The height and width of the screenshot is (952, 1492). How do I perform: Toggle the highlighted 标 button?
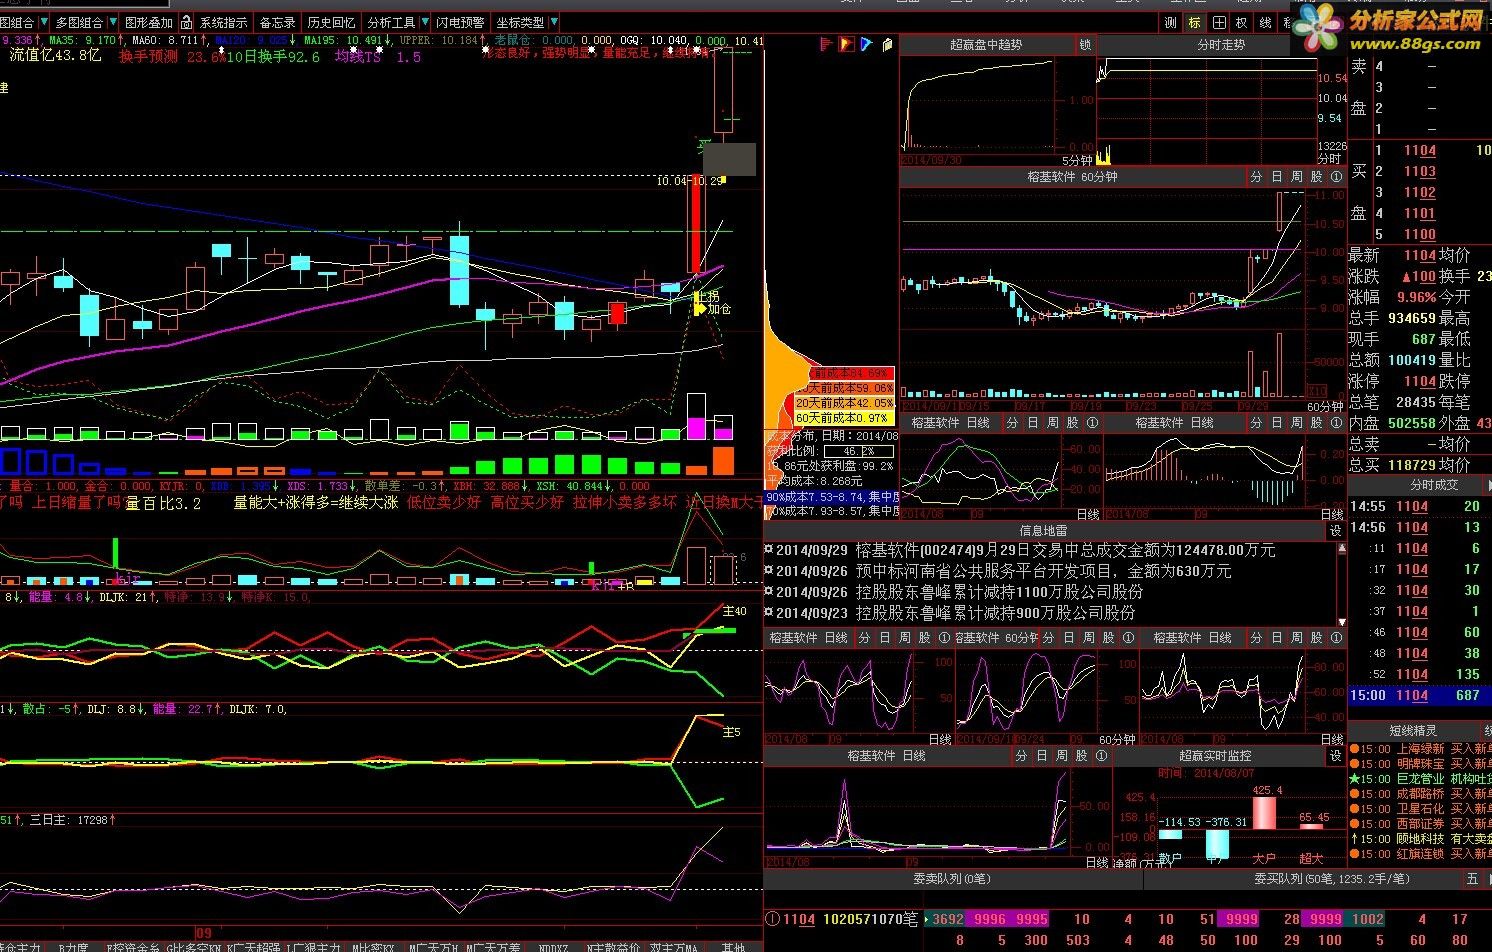tap(1195, 22)
